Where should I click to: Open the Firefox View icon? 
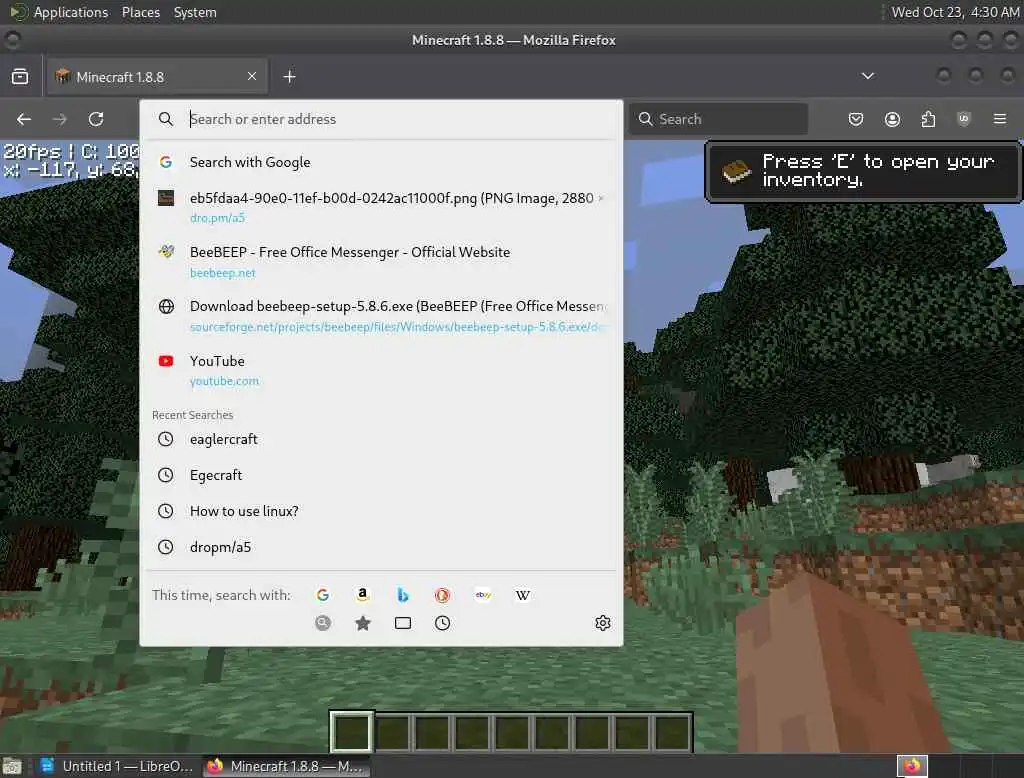click(x=20, y=76)
